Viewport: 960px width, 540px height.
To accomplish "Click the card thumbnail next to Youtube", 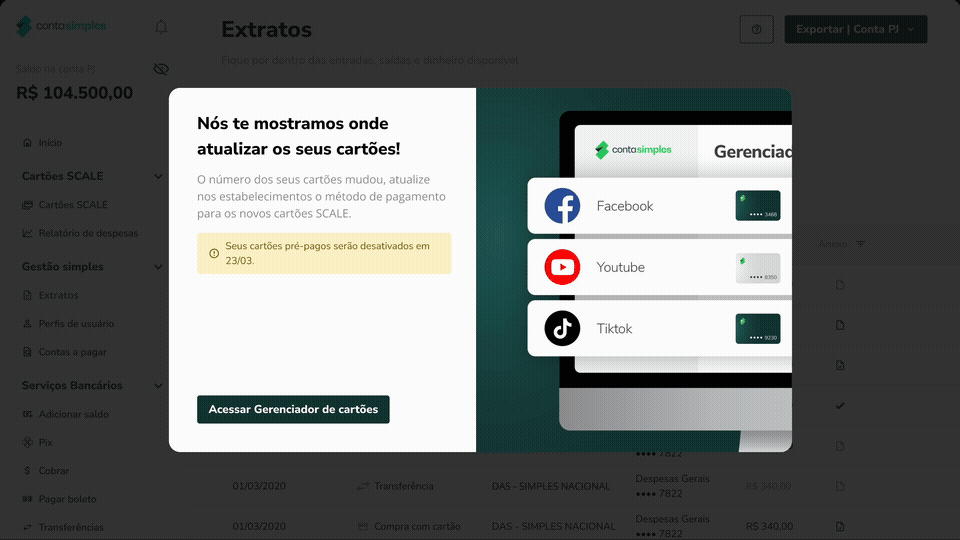I will coord(758,268).
